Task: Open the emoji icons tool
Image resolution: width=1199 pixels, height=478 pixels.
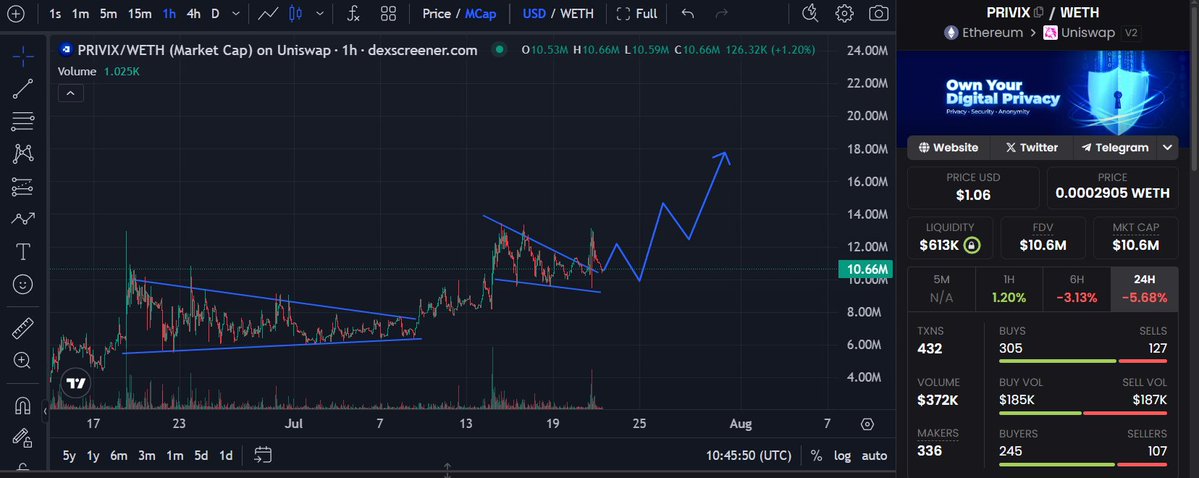Action: pyautogui.click(x=23, y=285)
